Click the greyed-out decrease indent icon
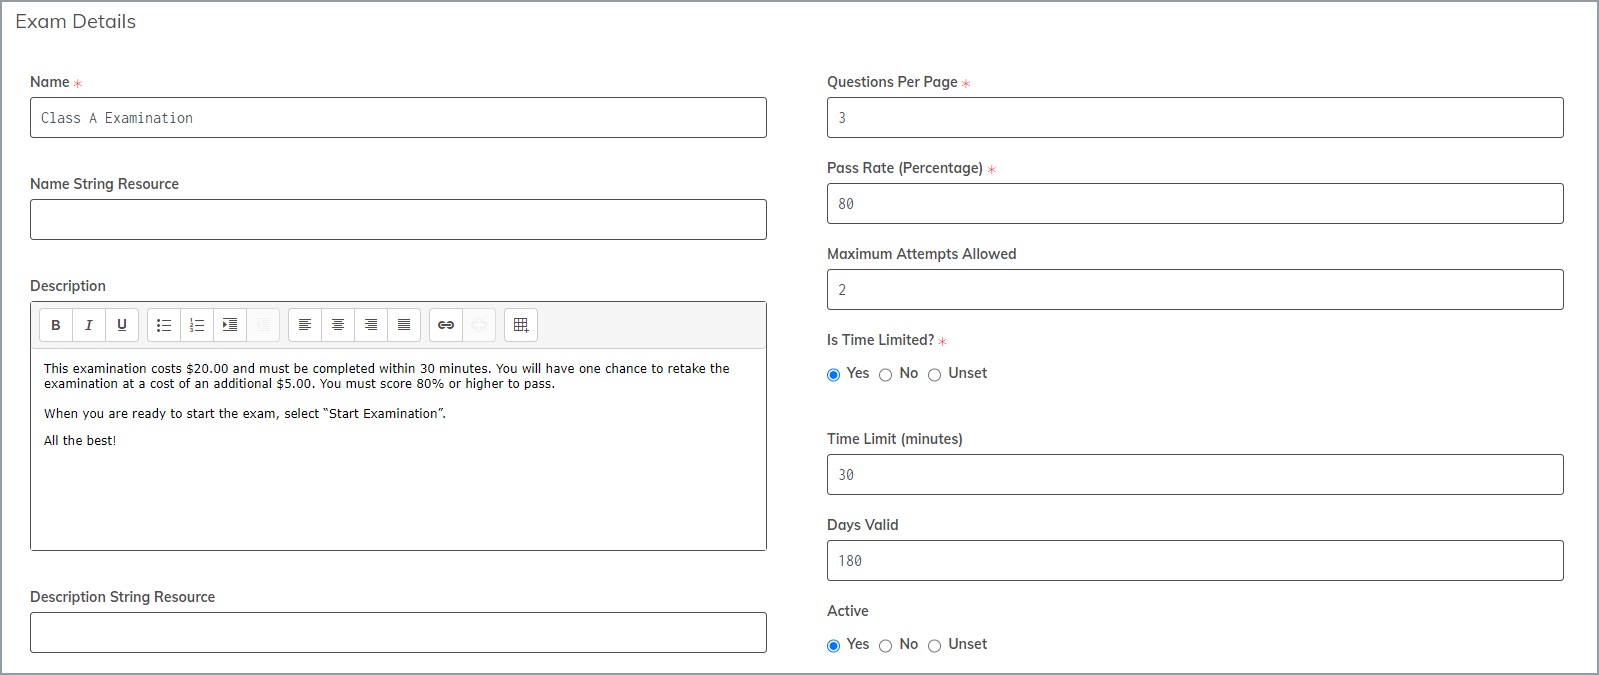 tap(263, 325)
